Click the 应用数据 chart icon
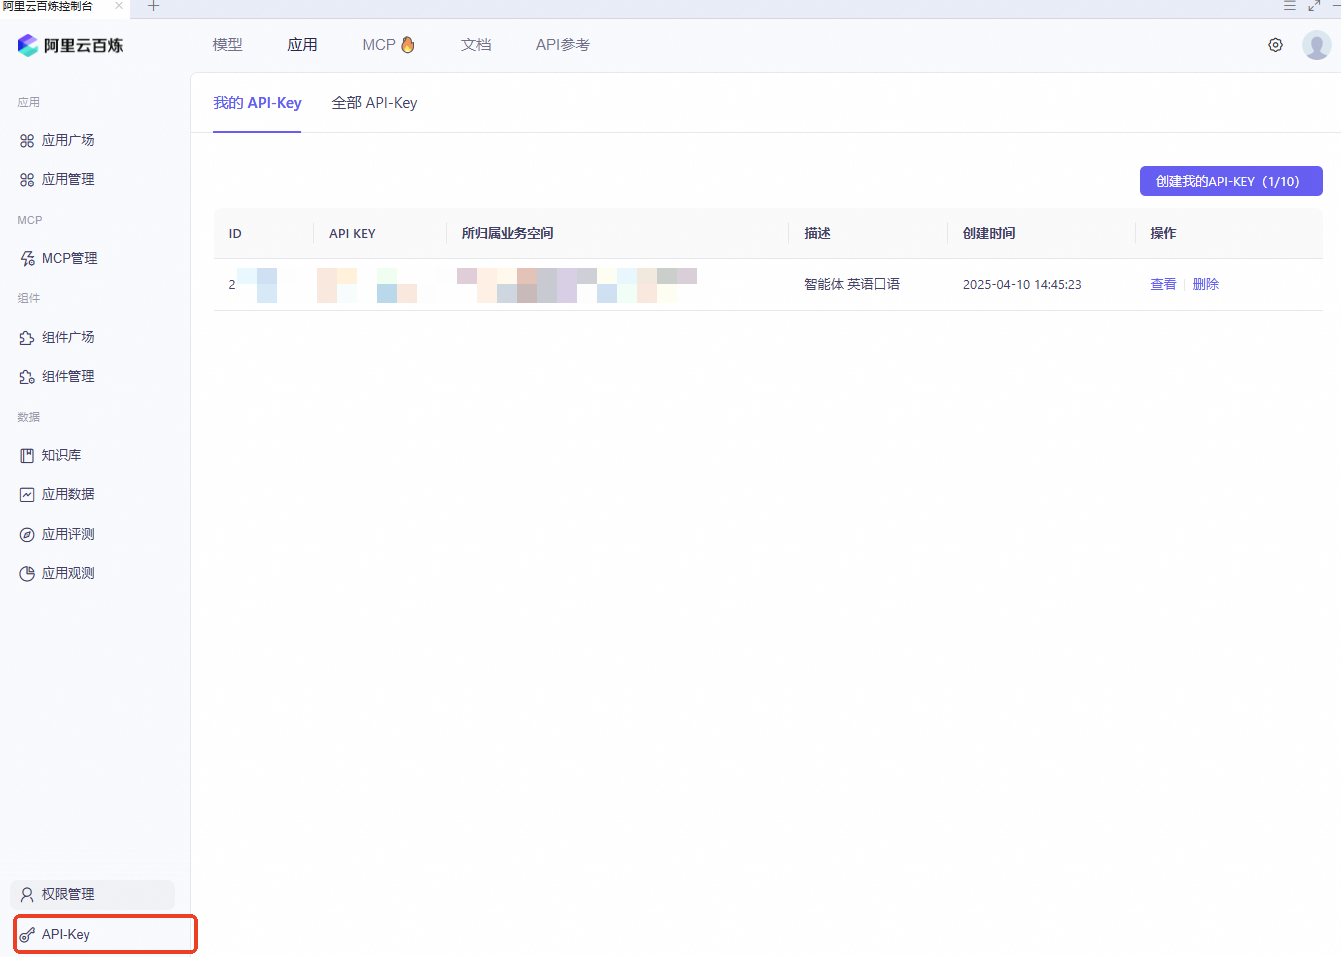 point(27,495)
